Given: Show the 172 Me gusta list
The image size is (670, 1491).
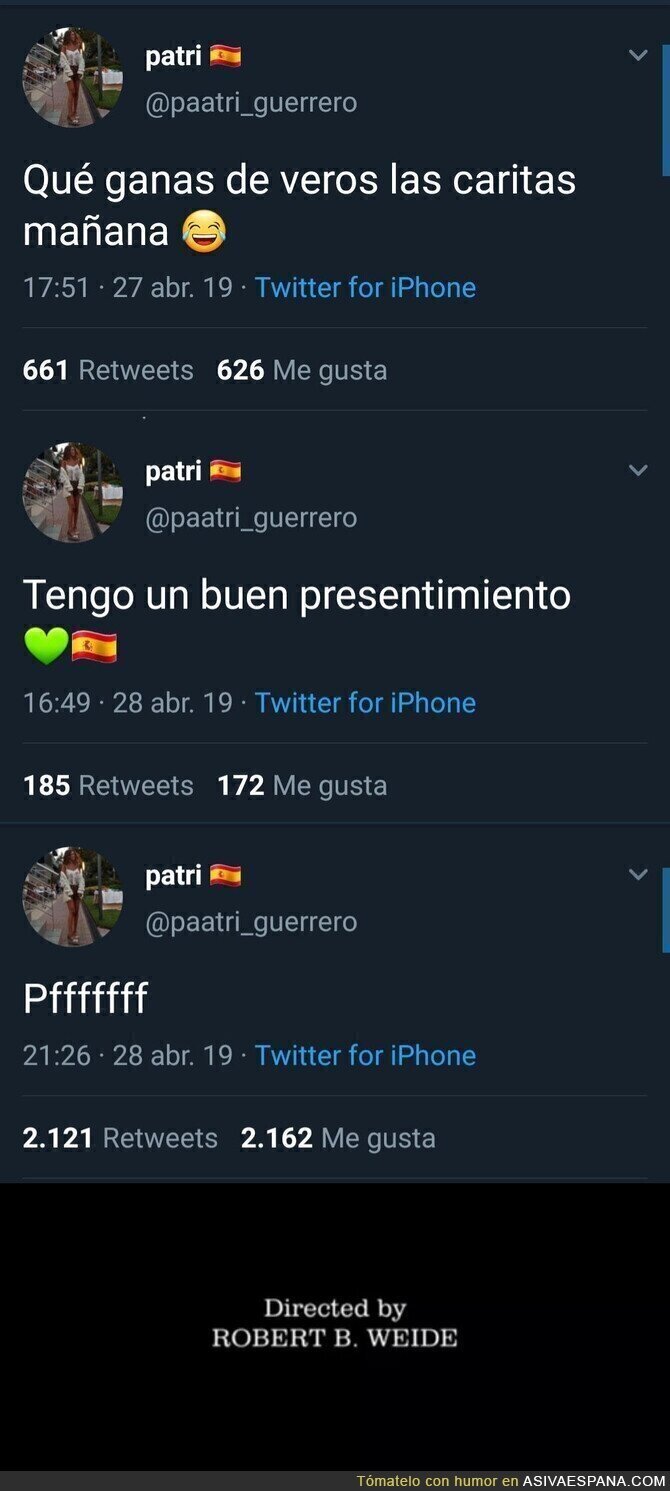Looking at the screenshot, I should pos(302,786).
